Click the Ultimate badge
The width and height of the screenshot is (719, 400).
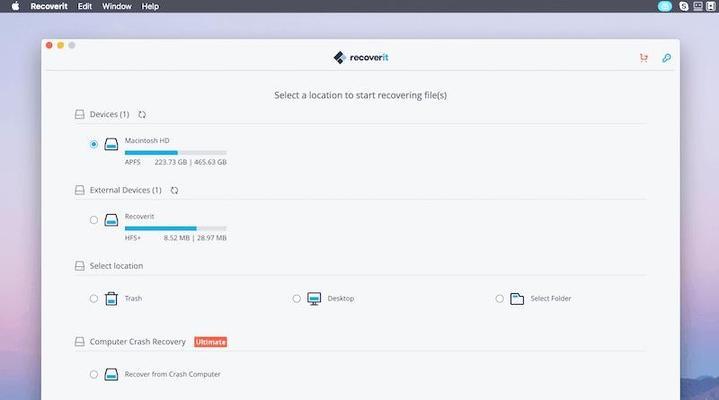click(x=210, y=342)
